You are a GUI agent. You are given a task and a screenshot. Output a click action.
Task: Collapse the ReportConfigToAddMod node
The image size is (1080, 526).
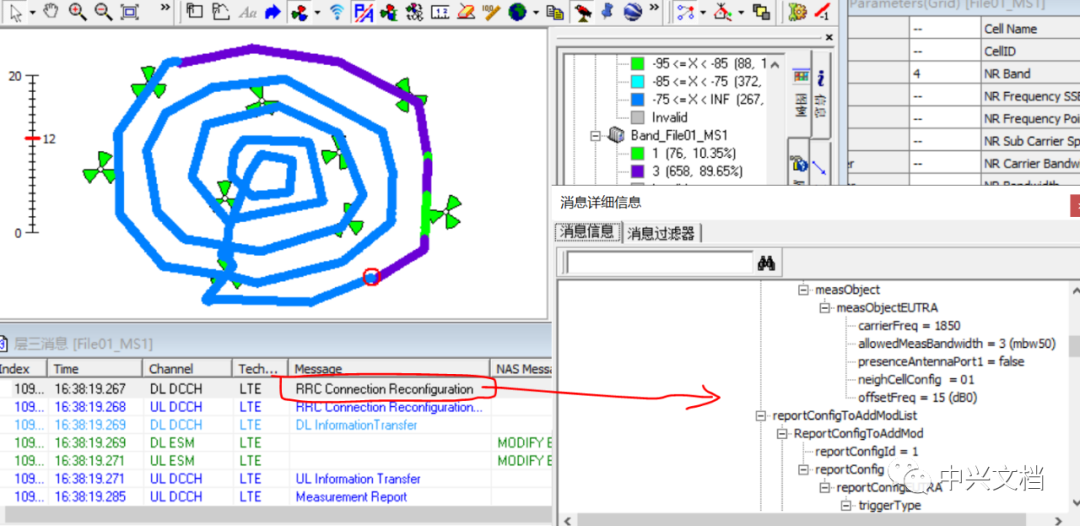coord(782,433)
